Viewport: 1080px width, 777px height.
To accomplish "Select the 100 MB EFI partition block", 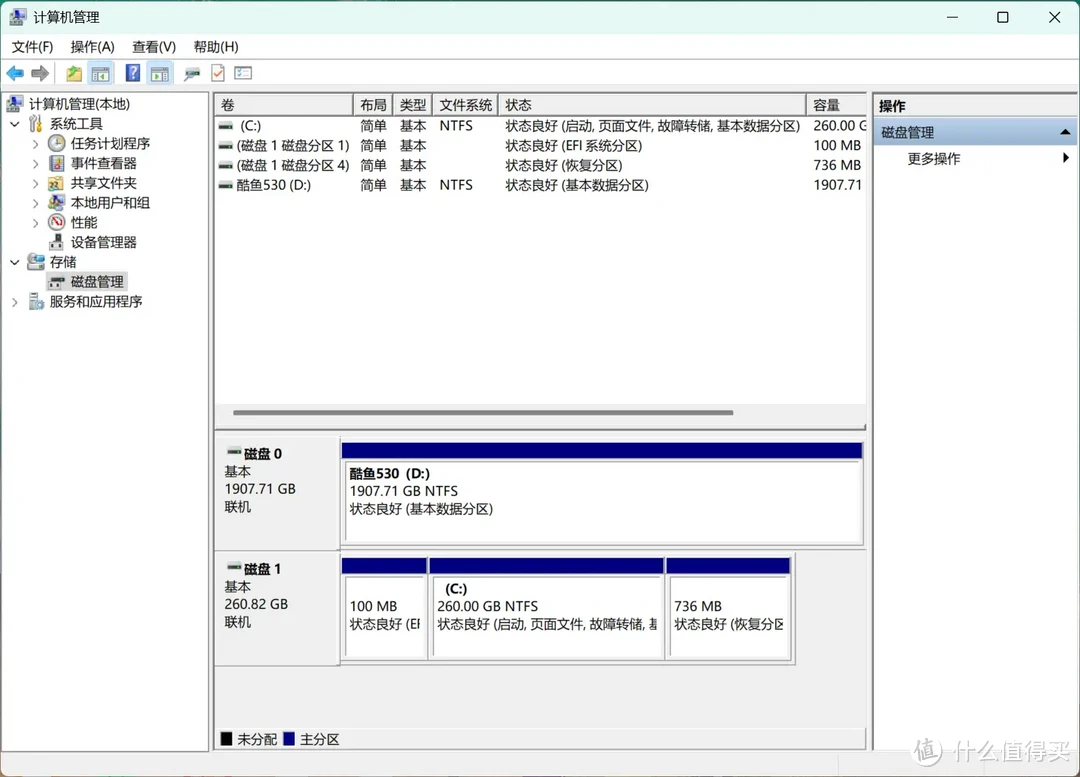I will (x=384, y=610).
